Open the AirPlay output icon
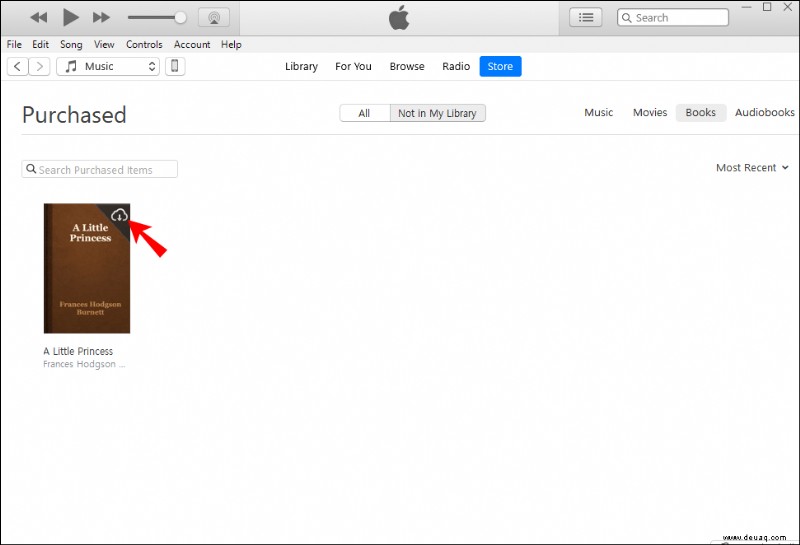Image resolution: width=800 pixels, height=545 pixels. point(214,18)
